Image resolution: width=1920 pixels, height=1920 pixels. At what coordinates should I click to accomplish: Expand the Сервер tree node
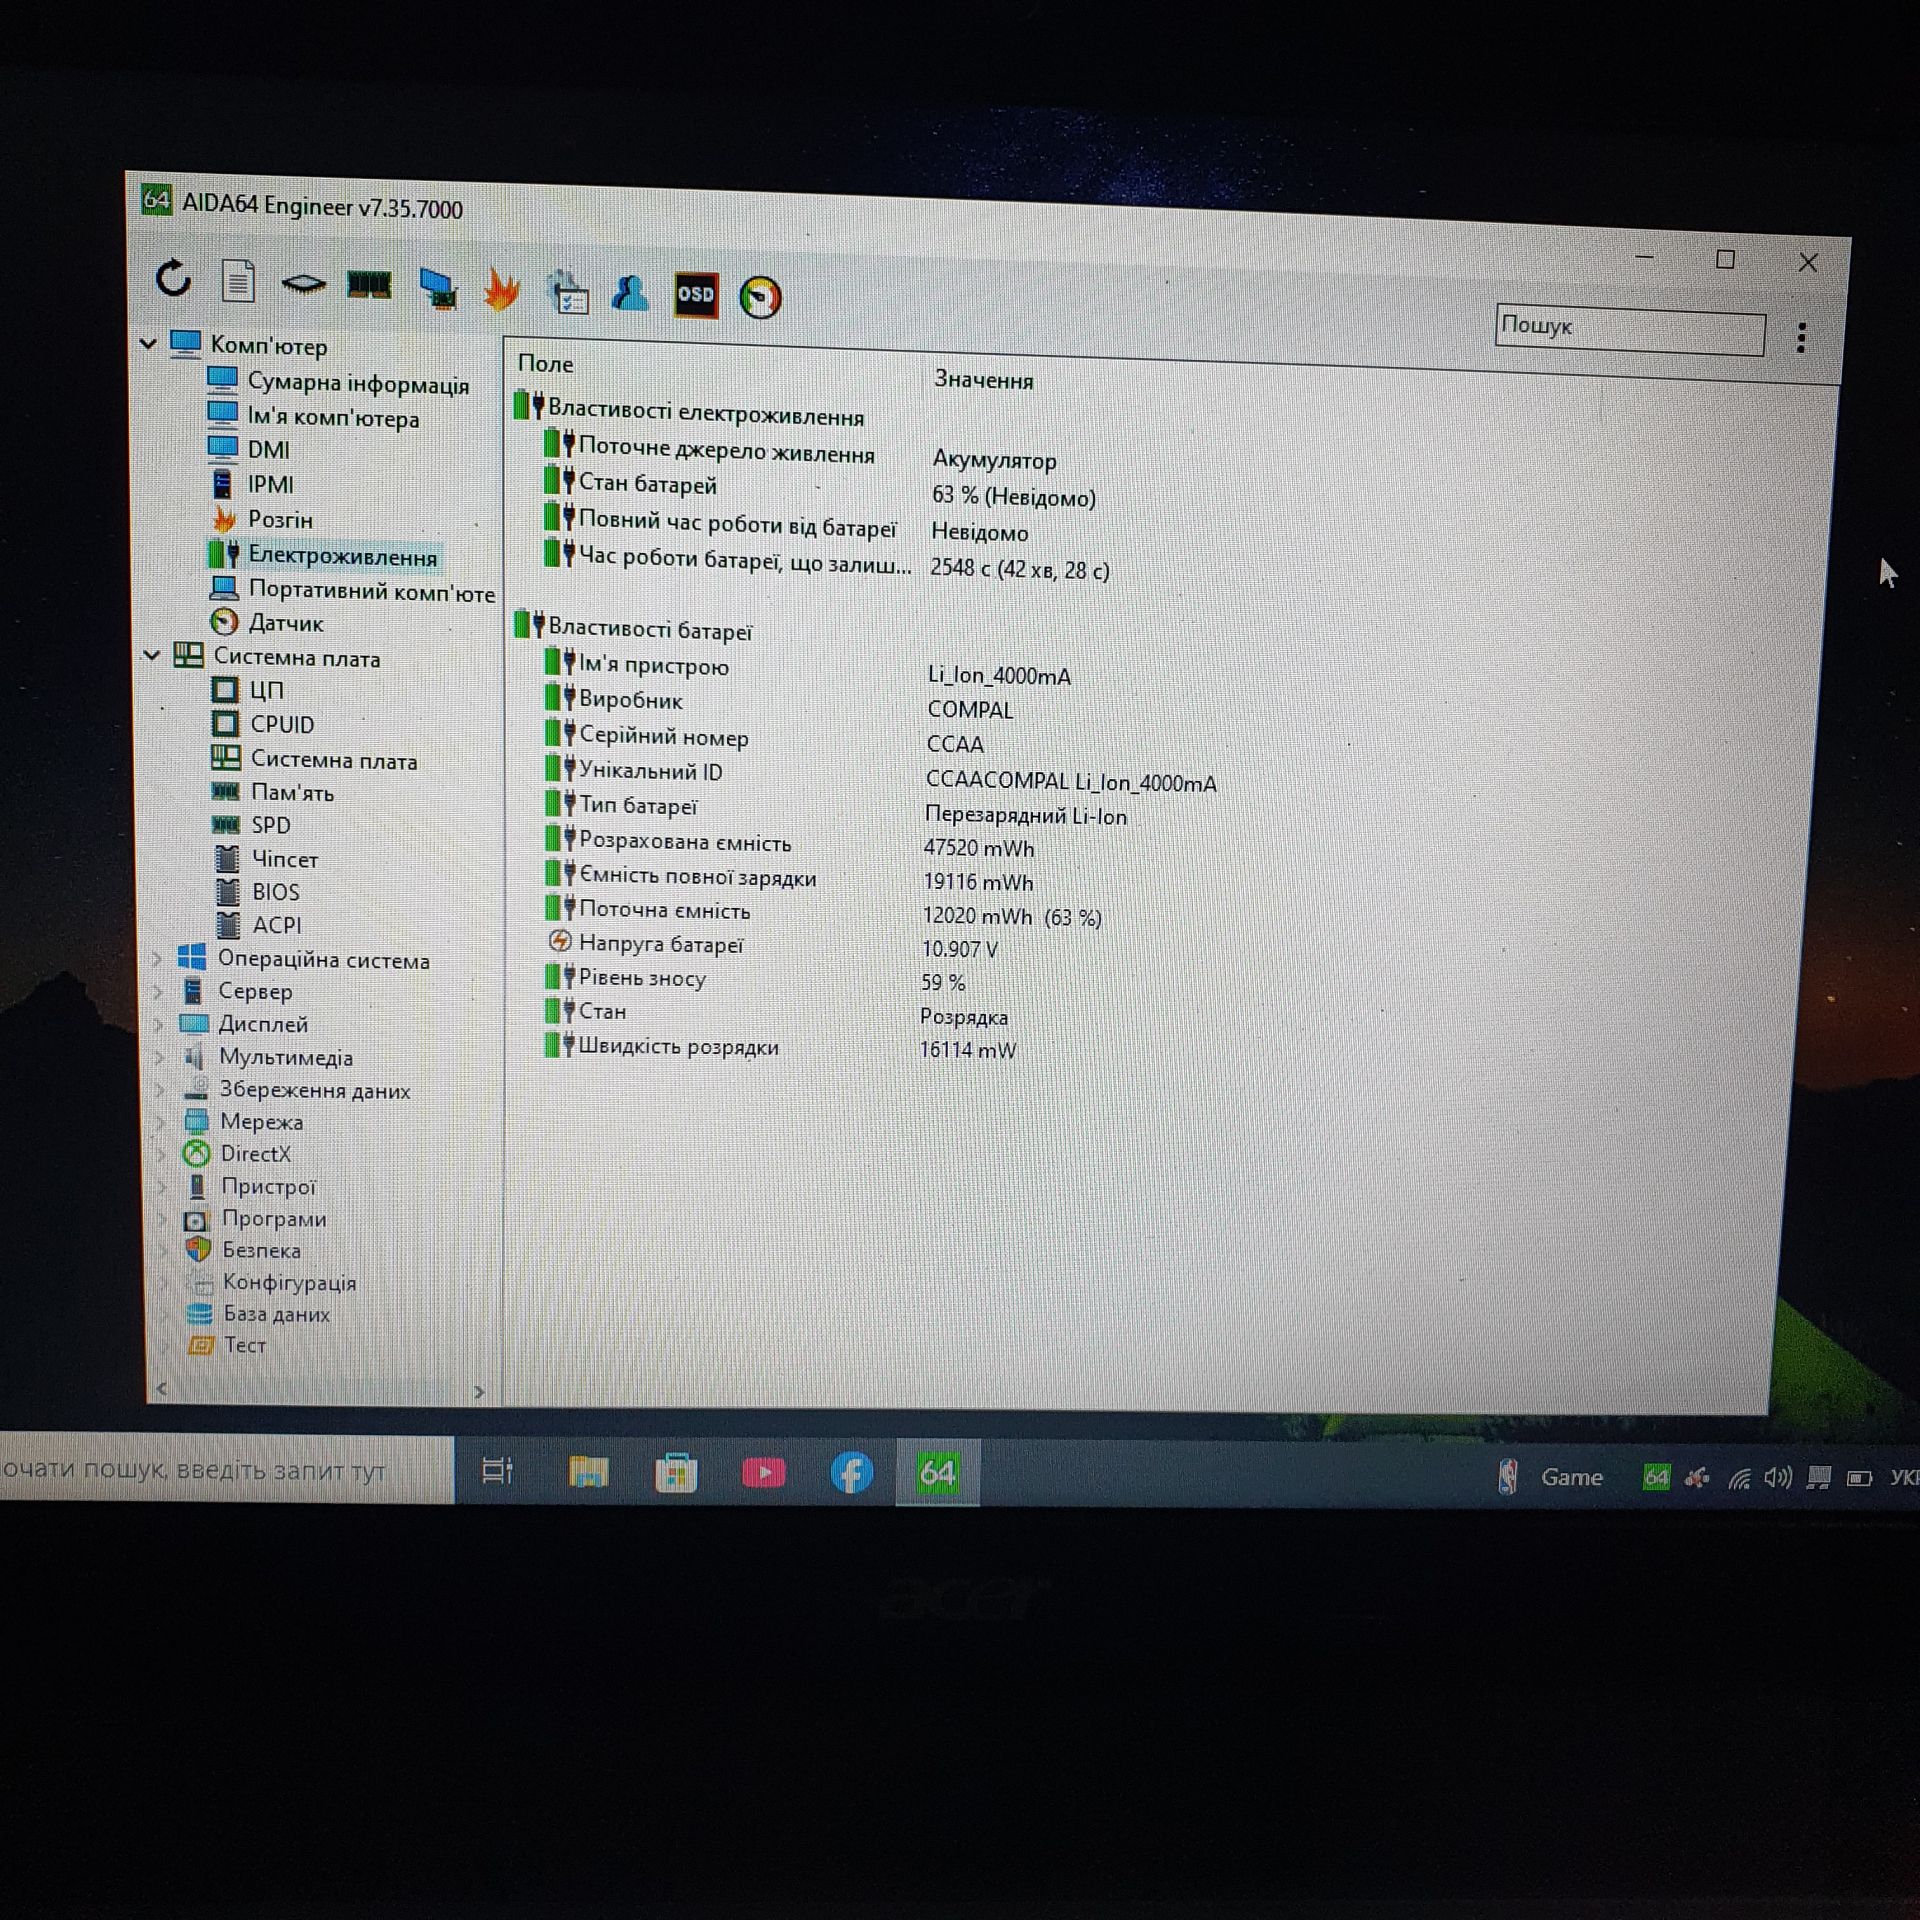(158, 992)
